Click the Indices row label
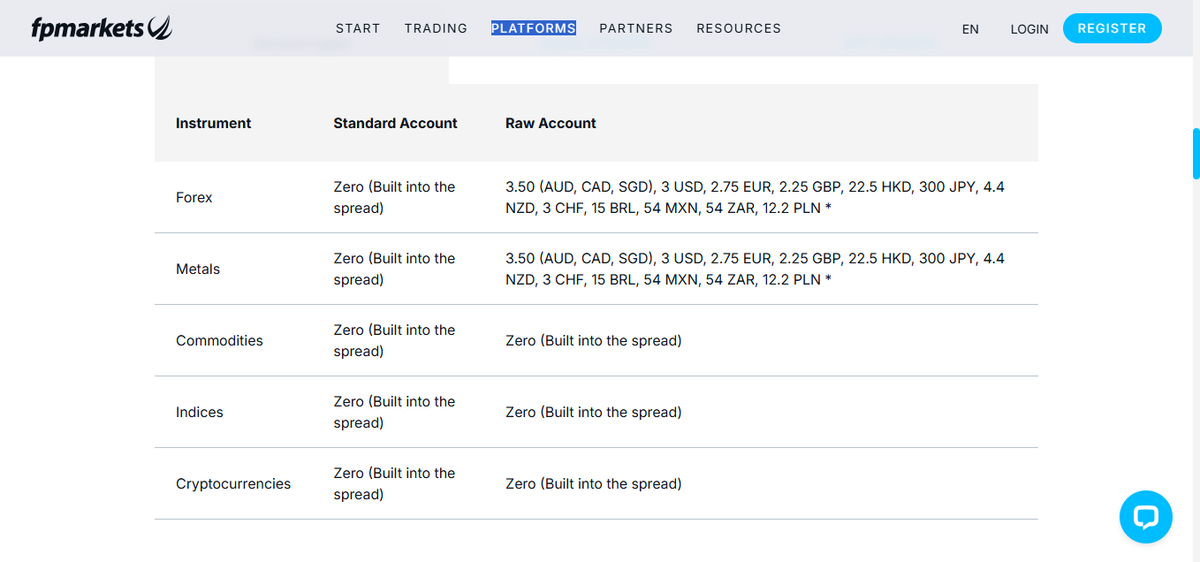 click(x=199, y=412)
